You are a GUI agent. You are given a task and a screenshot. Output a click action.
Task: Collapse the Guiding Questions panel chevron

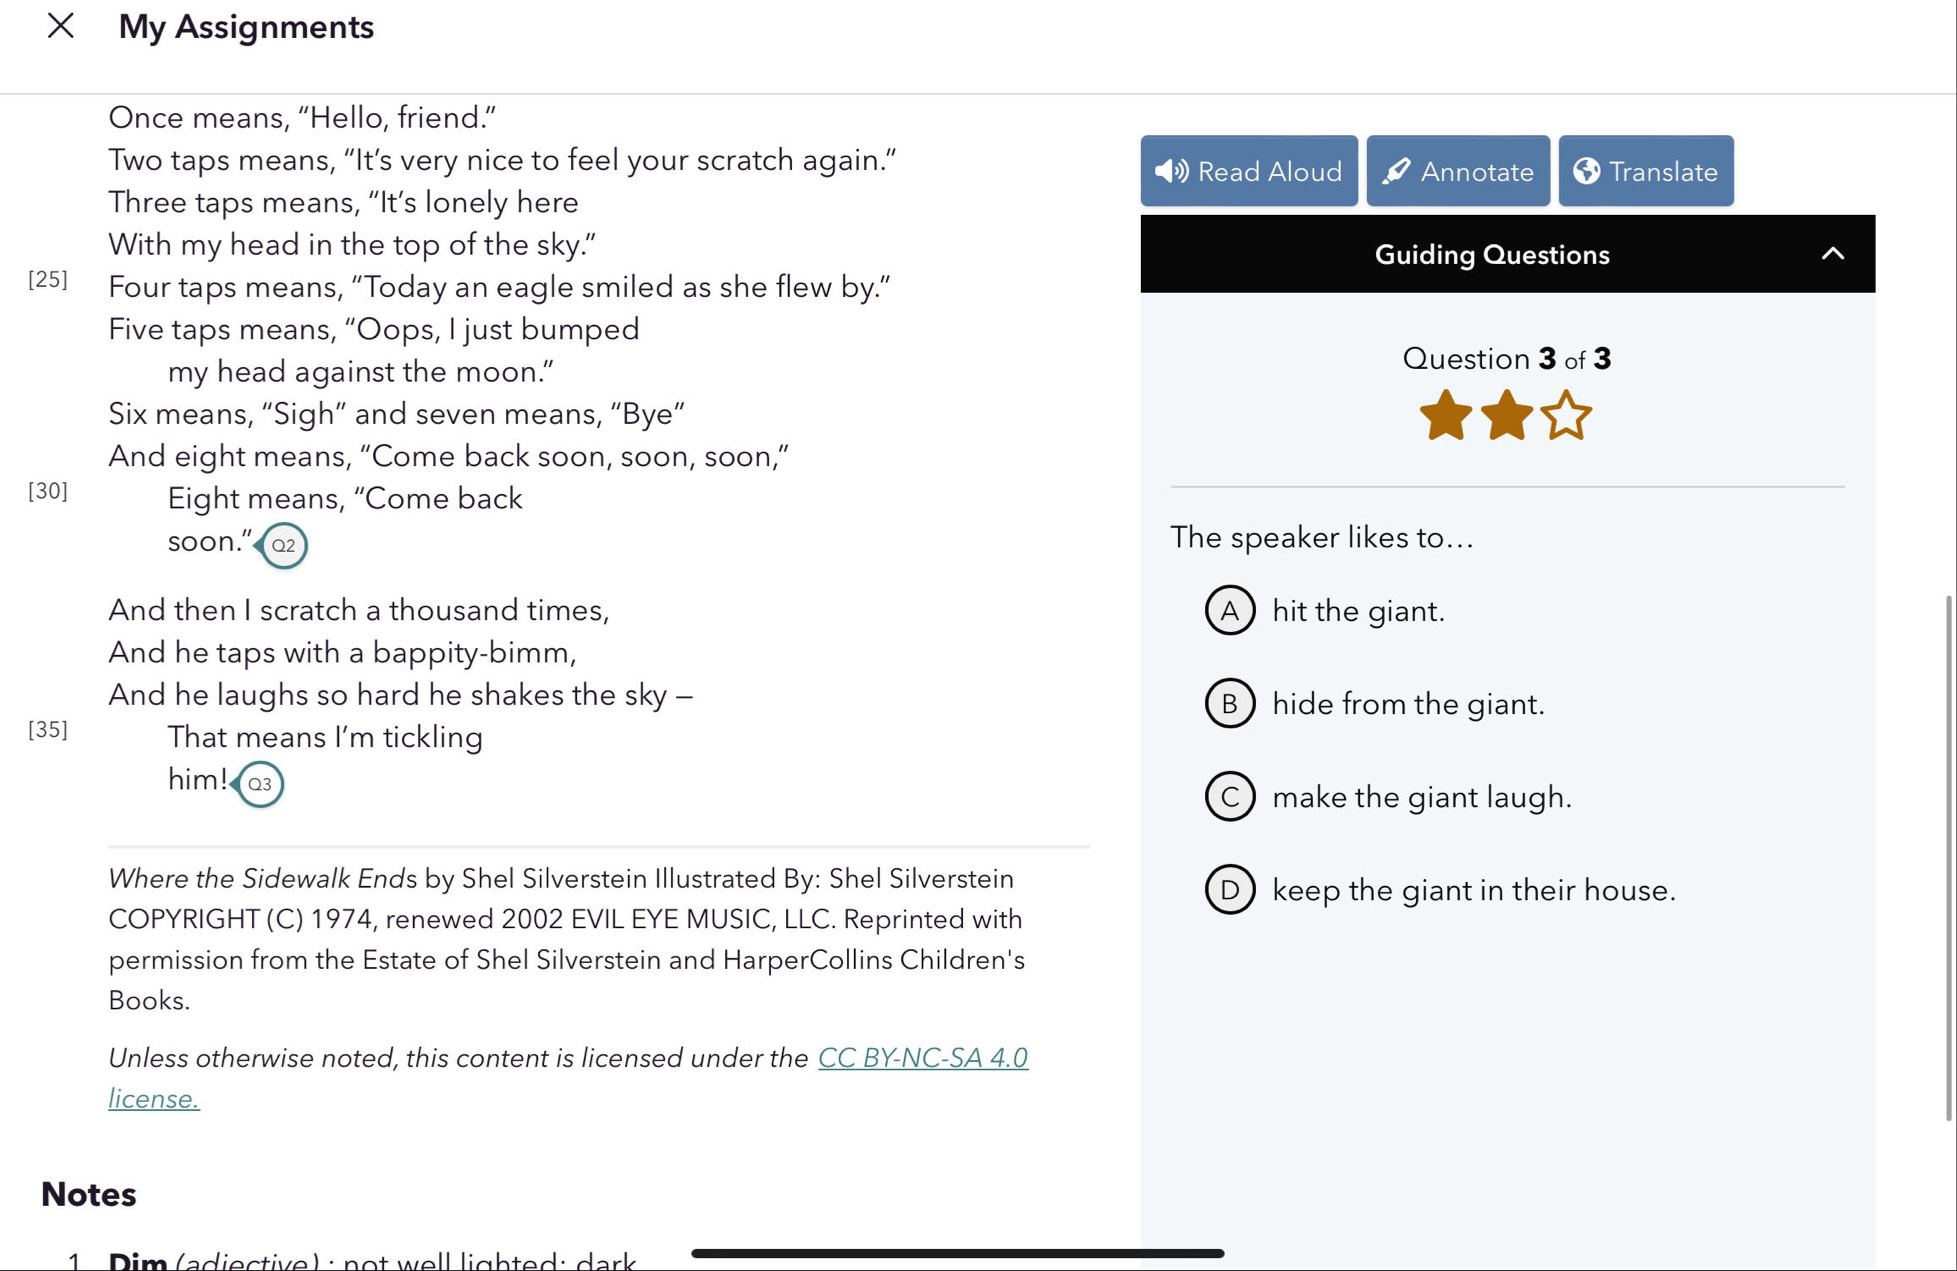tap(1832, 254)
